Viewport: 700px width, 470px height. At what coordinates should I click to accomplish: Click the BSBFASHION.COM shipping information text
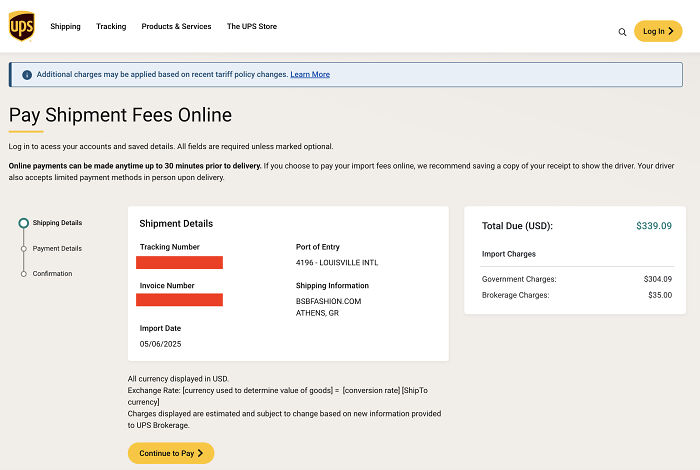click(328, 301)
